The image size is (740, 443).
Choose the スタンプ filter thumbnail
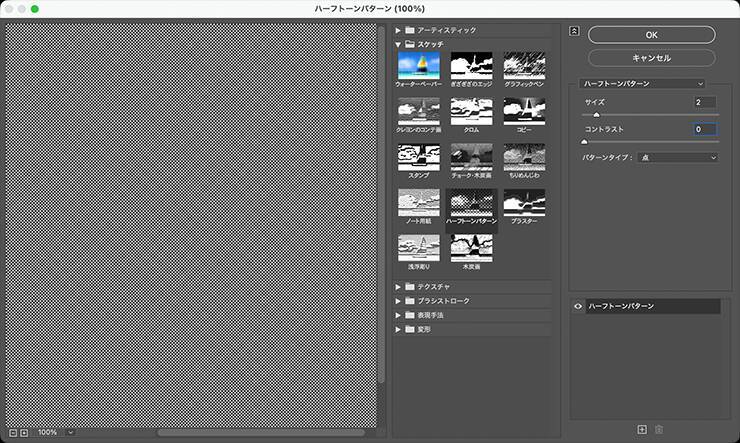tap(419, 157)
